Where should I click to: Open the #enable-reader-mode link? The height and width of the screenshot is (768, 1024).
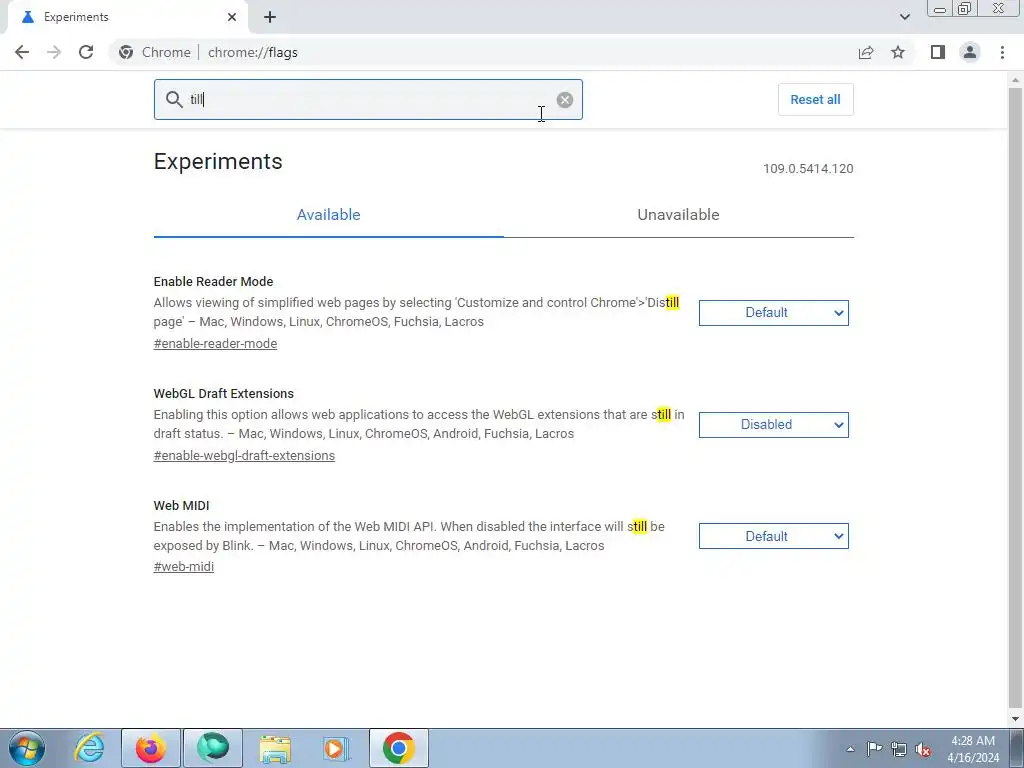tap(215, 344)
